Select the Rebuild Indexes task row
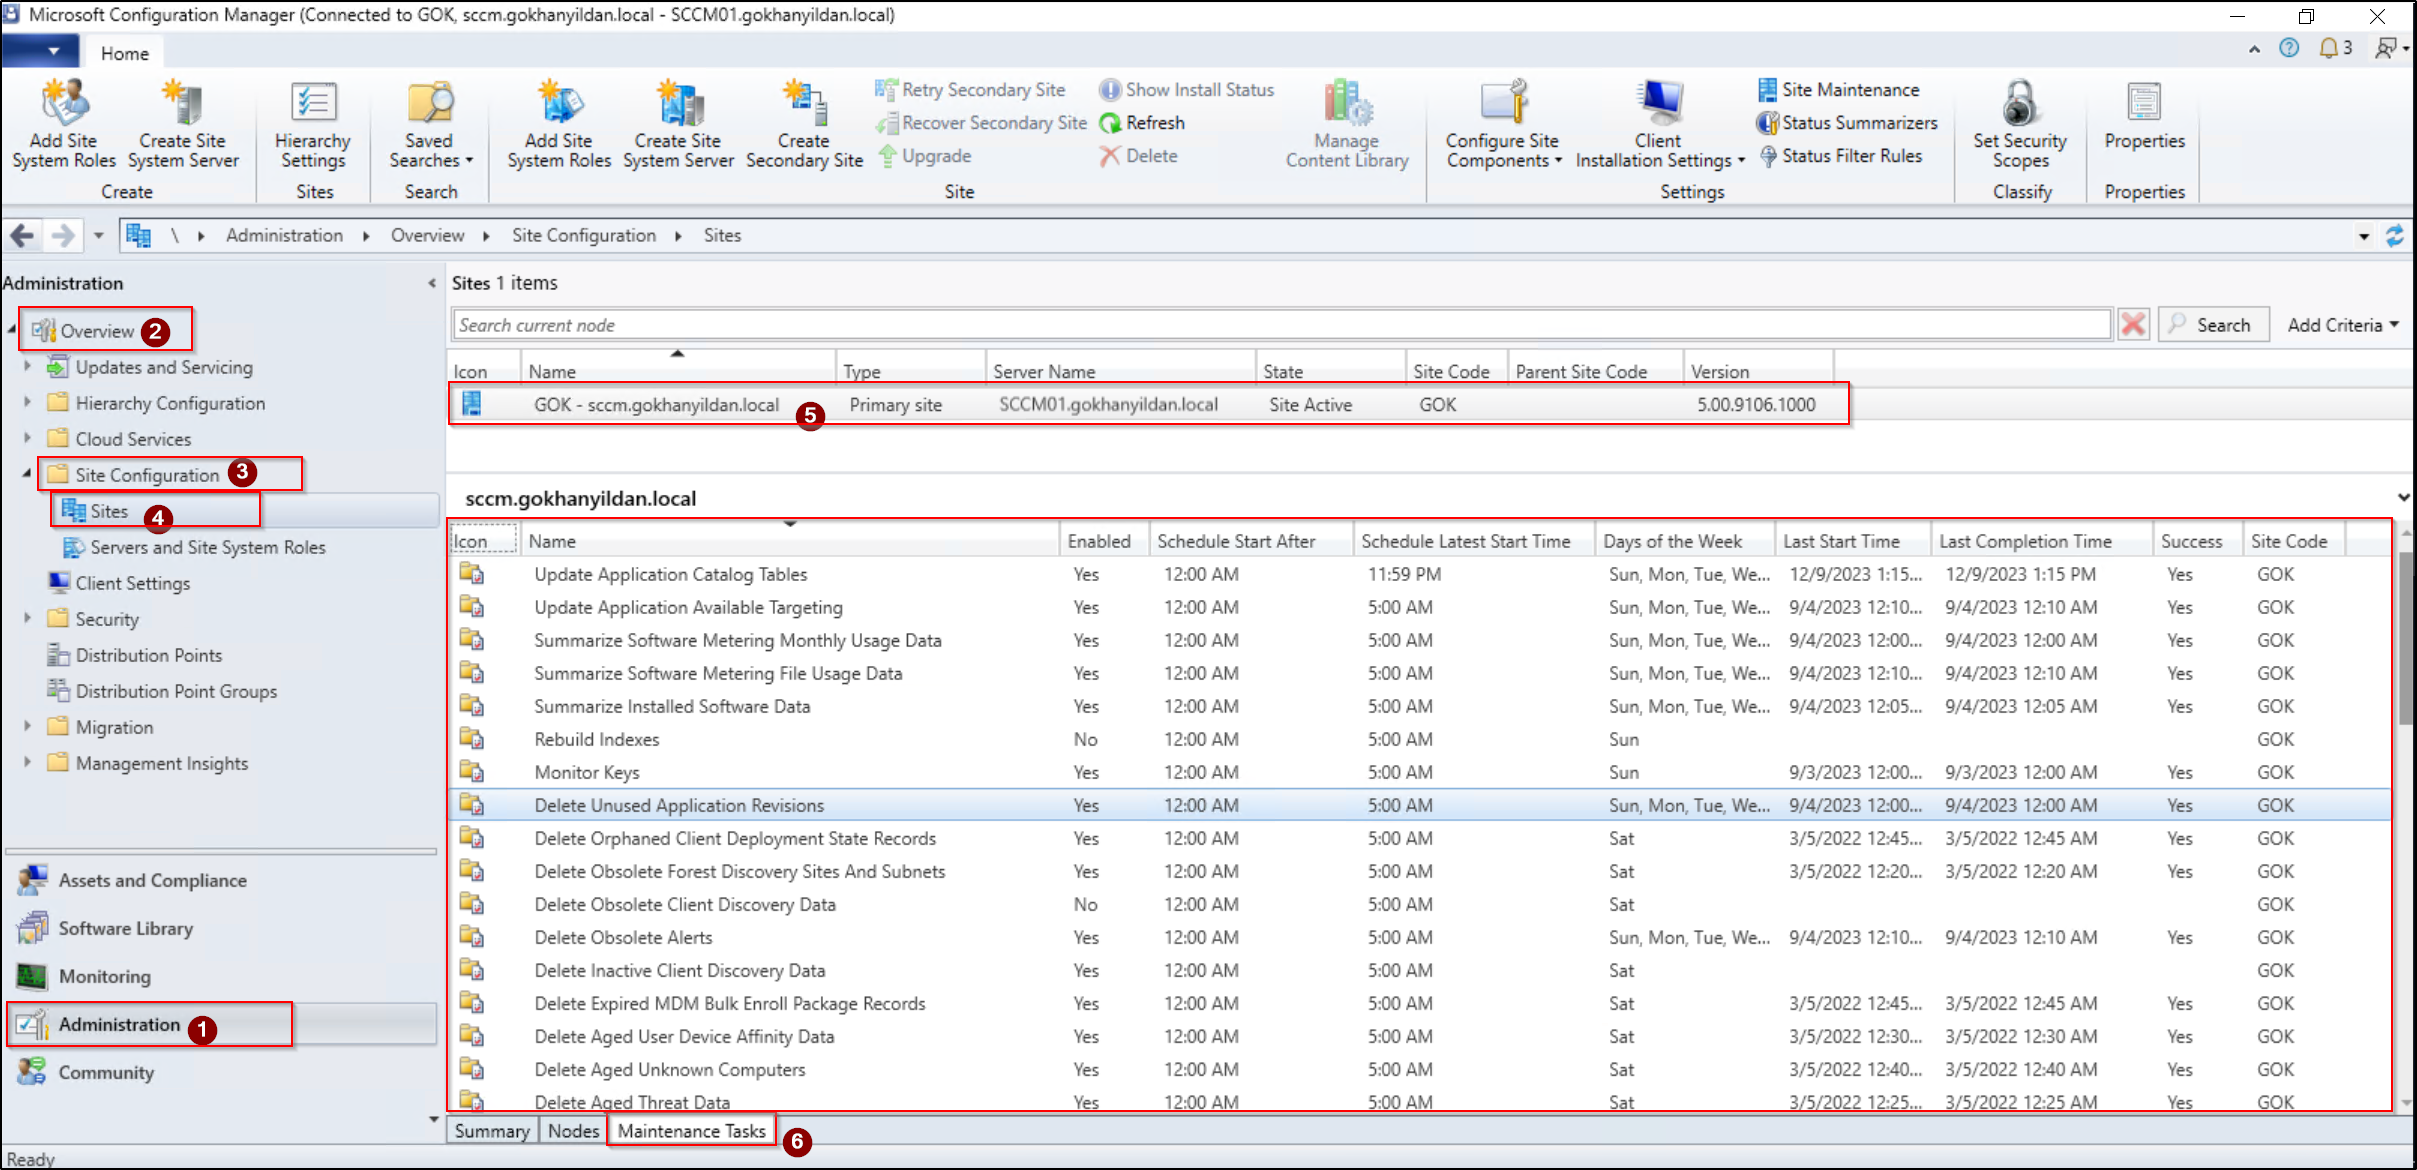 tap(1420, 739)
